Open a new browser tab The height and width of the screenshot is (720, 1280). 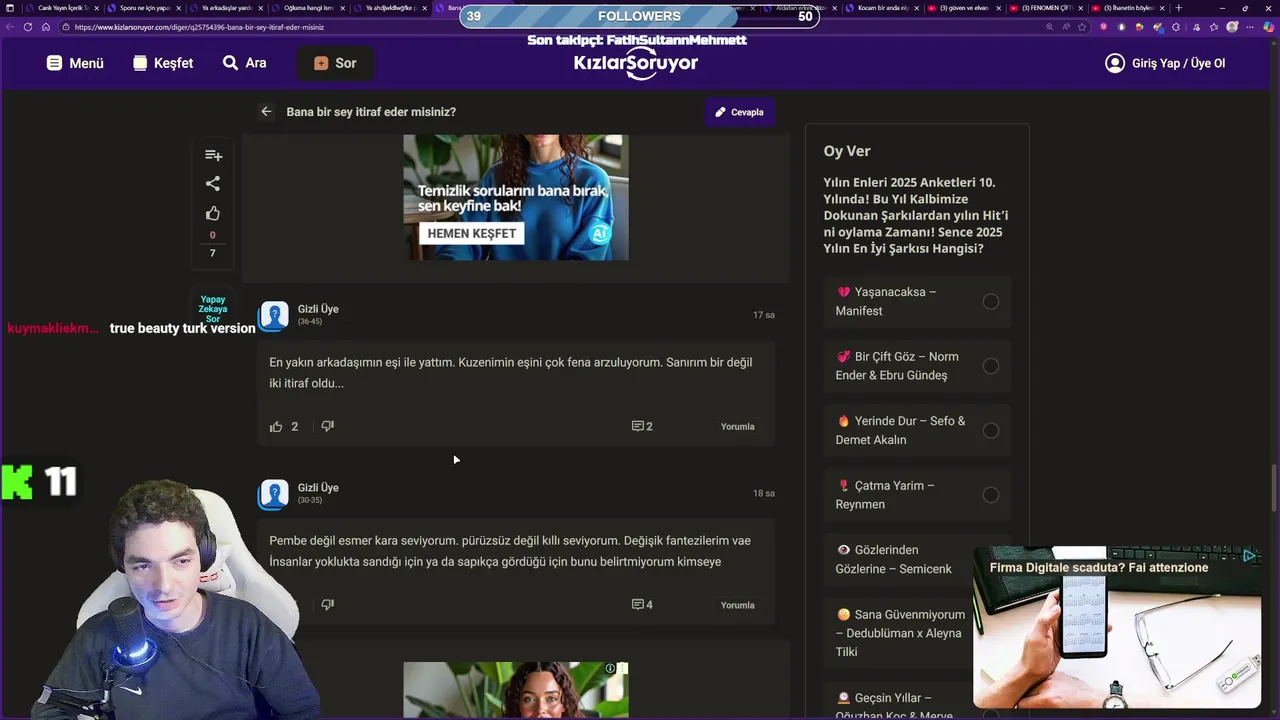click(1179, 8)
